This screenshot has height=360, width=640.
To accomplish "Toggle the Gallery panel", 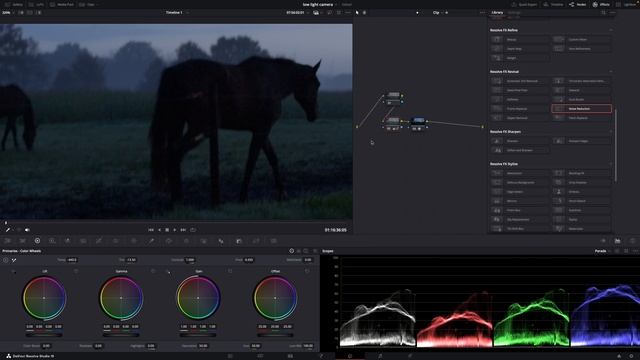I will pos(13,4).
